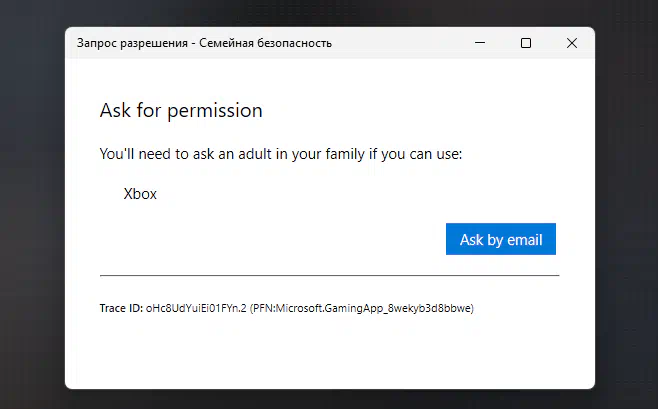Click the "You'll need to ask an adult" sentence
Screen dimensions: 658x409
[281, 154]
